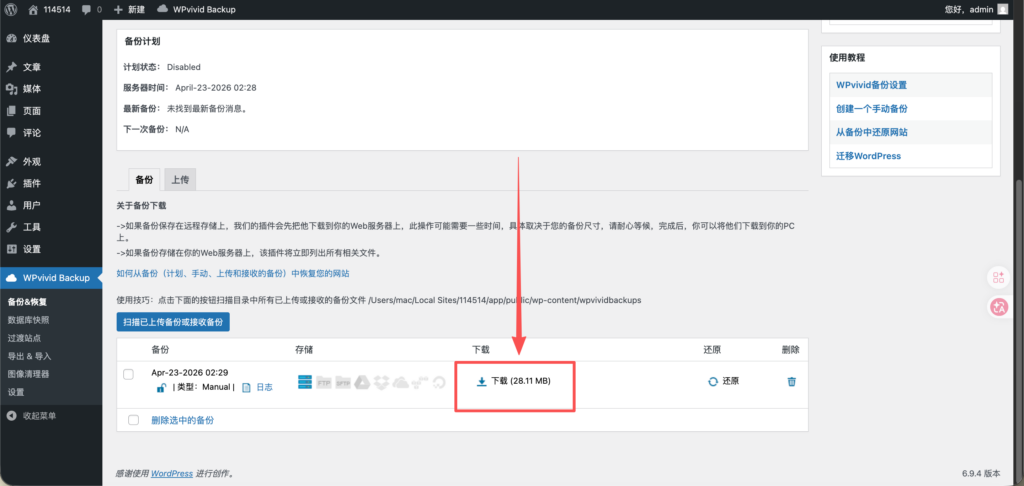The width and height of the screenshot is (1024, 486).
Task: Click 您好, admin account text
Action: click(x=969, y=10)
